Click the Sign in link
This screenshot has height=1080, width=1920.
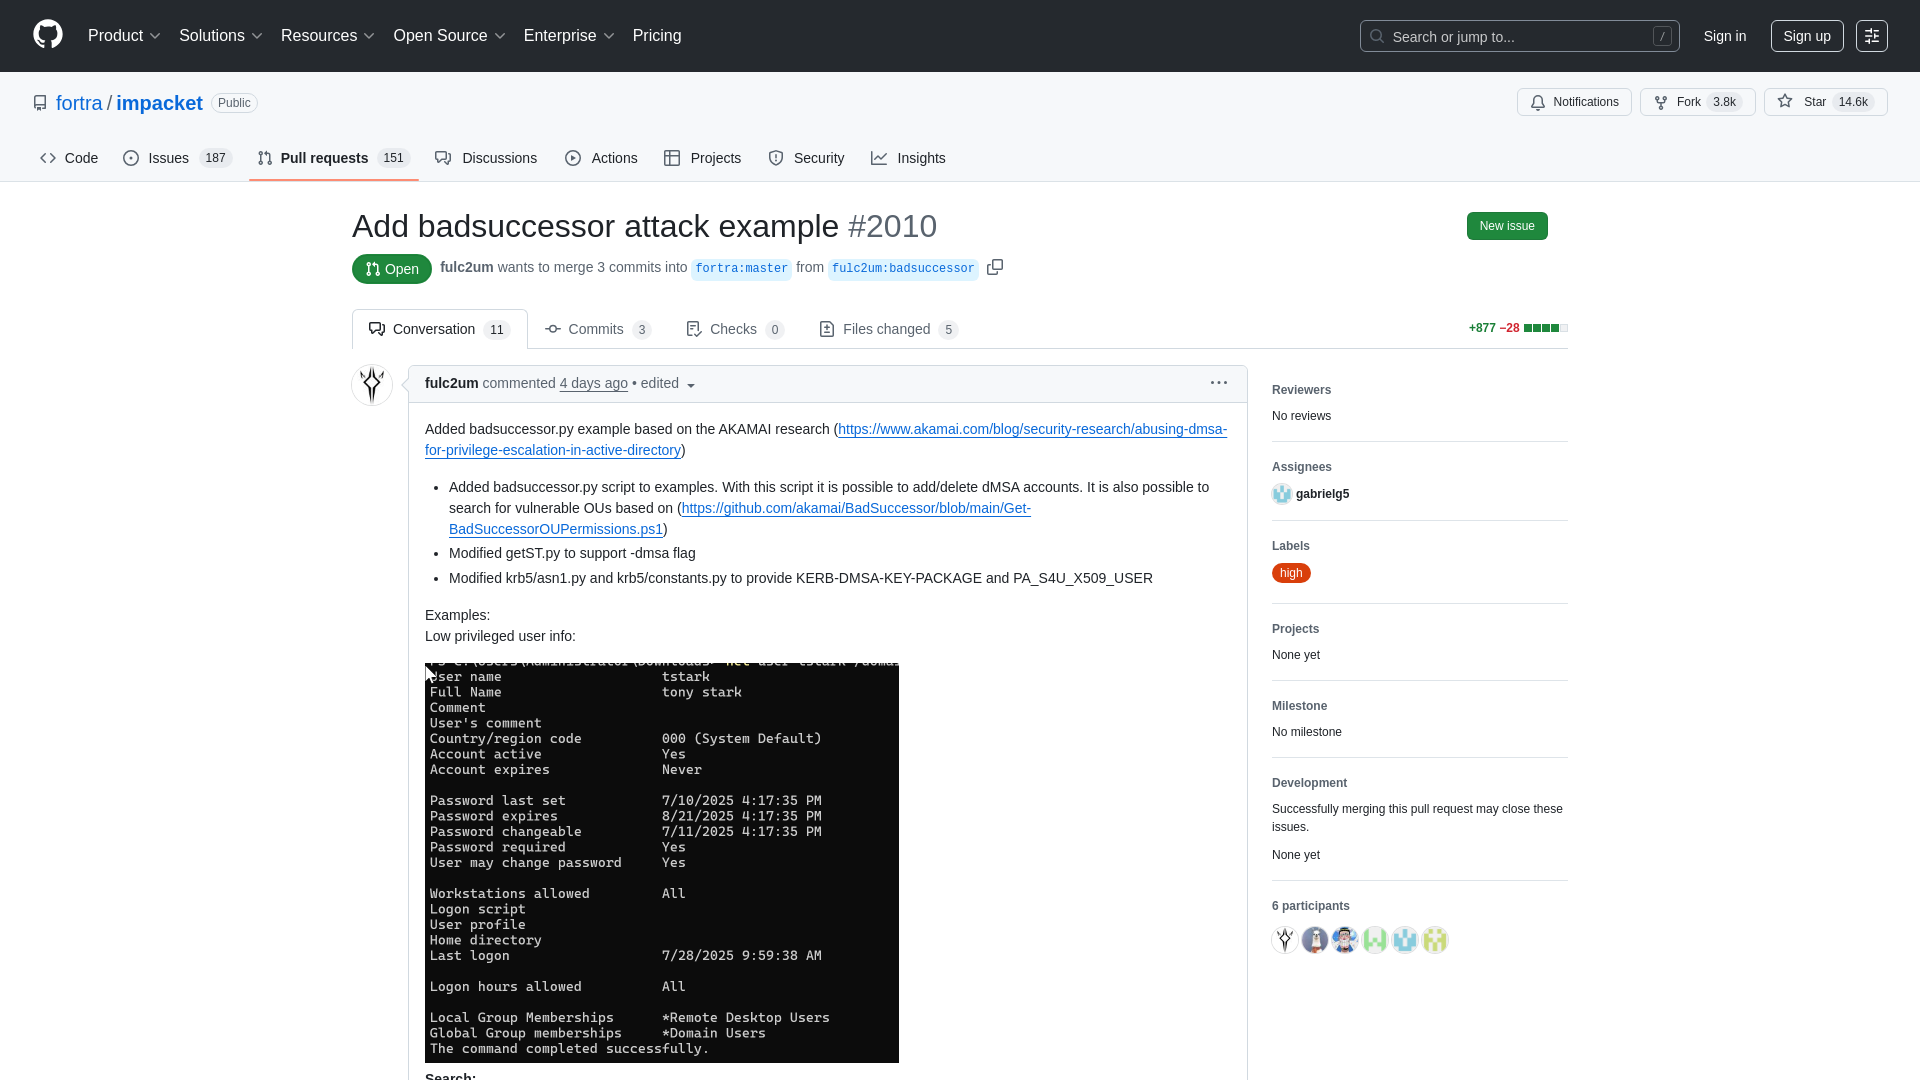point(1724,36)
